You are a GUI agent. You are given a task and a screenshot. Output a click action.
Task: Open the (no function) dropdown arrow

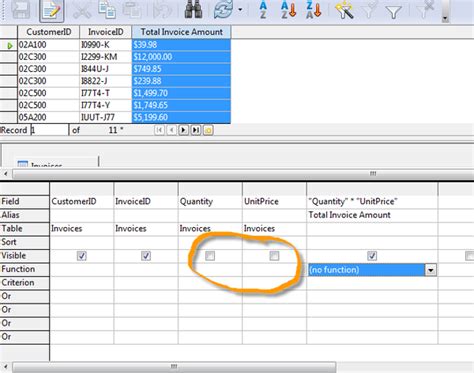tap(430, 270)
